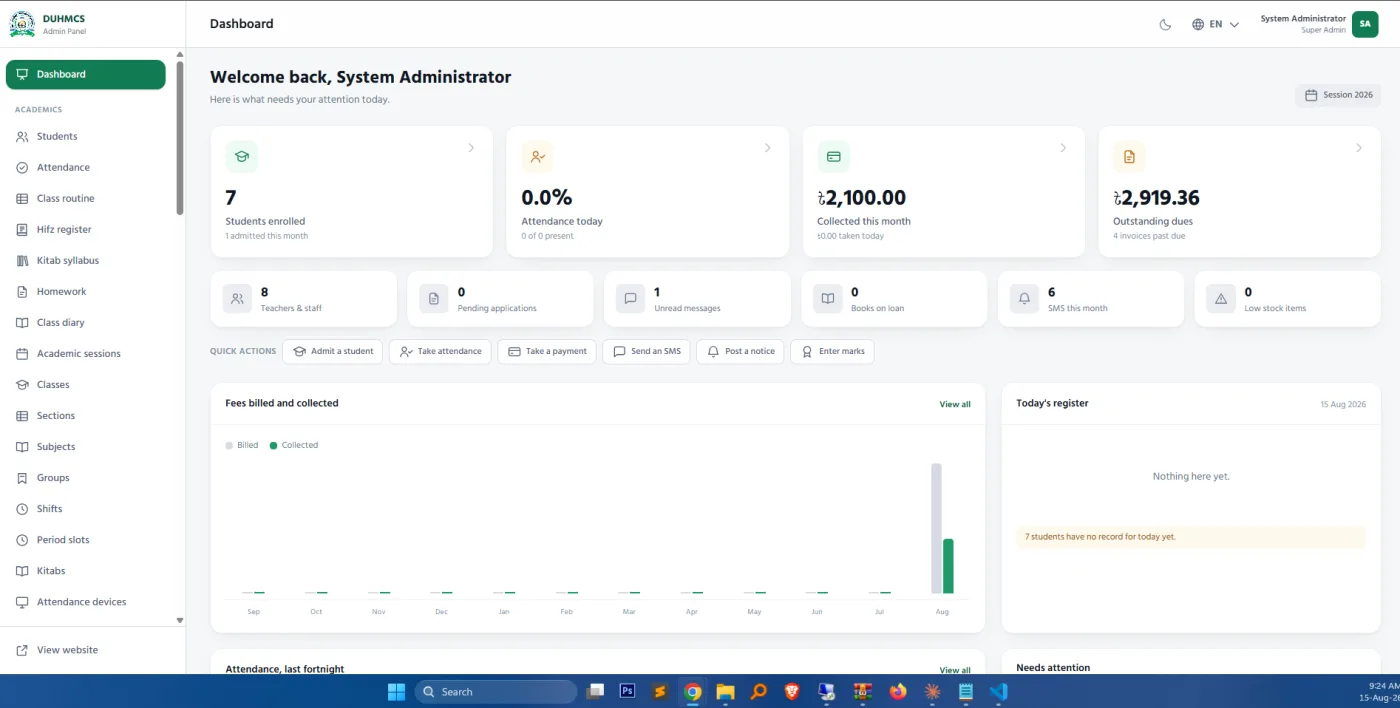Go to Homework in the sidebar
The image size is (1400, 708).
click(x=85, y=291)
